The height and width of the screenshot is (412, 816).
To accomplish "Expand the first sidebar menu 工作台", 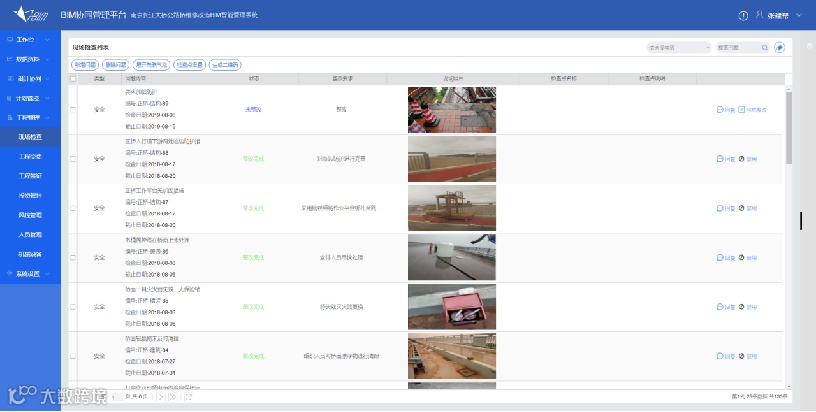I will (x=30, y=40).
